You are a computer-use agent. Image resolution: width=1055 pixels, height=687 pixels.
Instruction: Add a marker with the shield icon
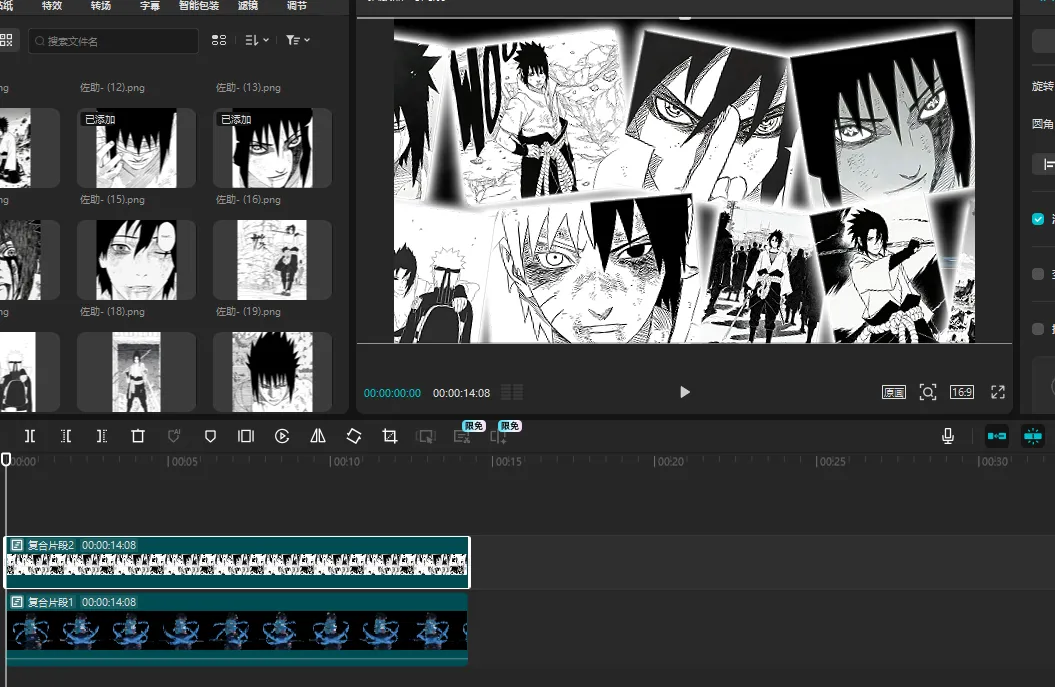[210, 436]
